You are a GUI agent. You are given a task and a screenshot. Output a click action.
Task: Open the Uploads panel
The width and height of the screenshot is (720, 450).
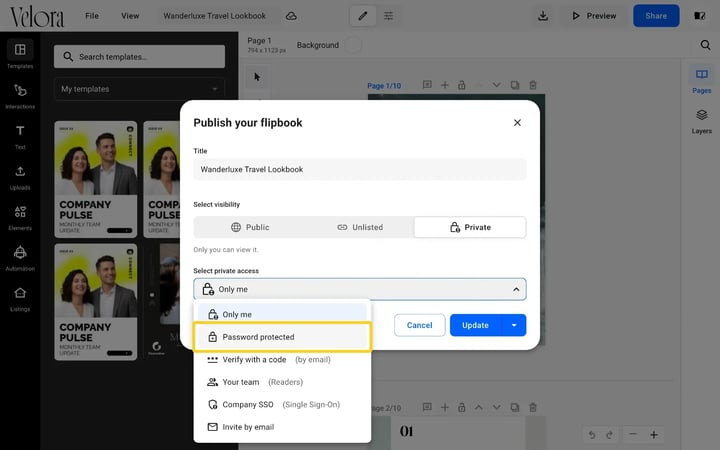[x=20, y=177]
